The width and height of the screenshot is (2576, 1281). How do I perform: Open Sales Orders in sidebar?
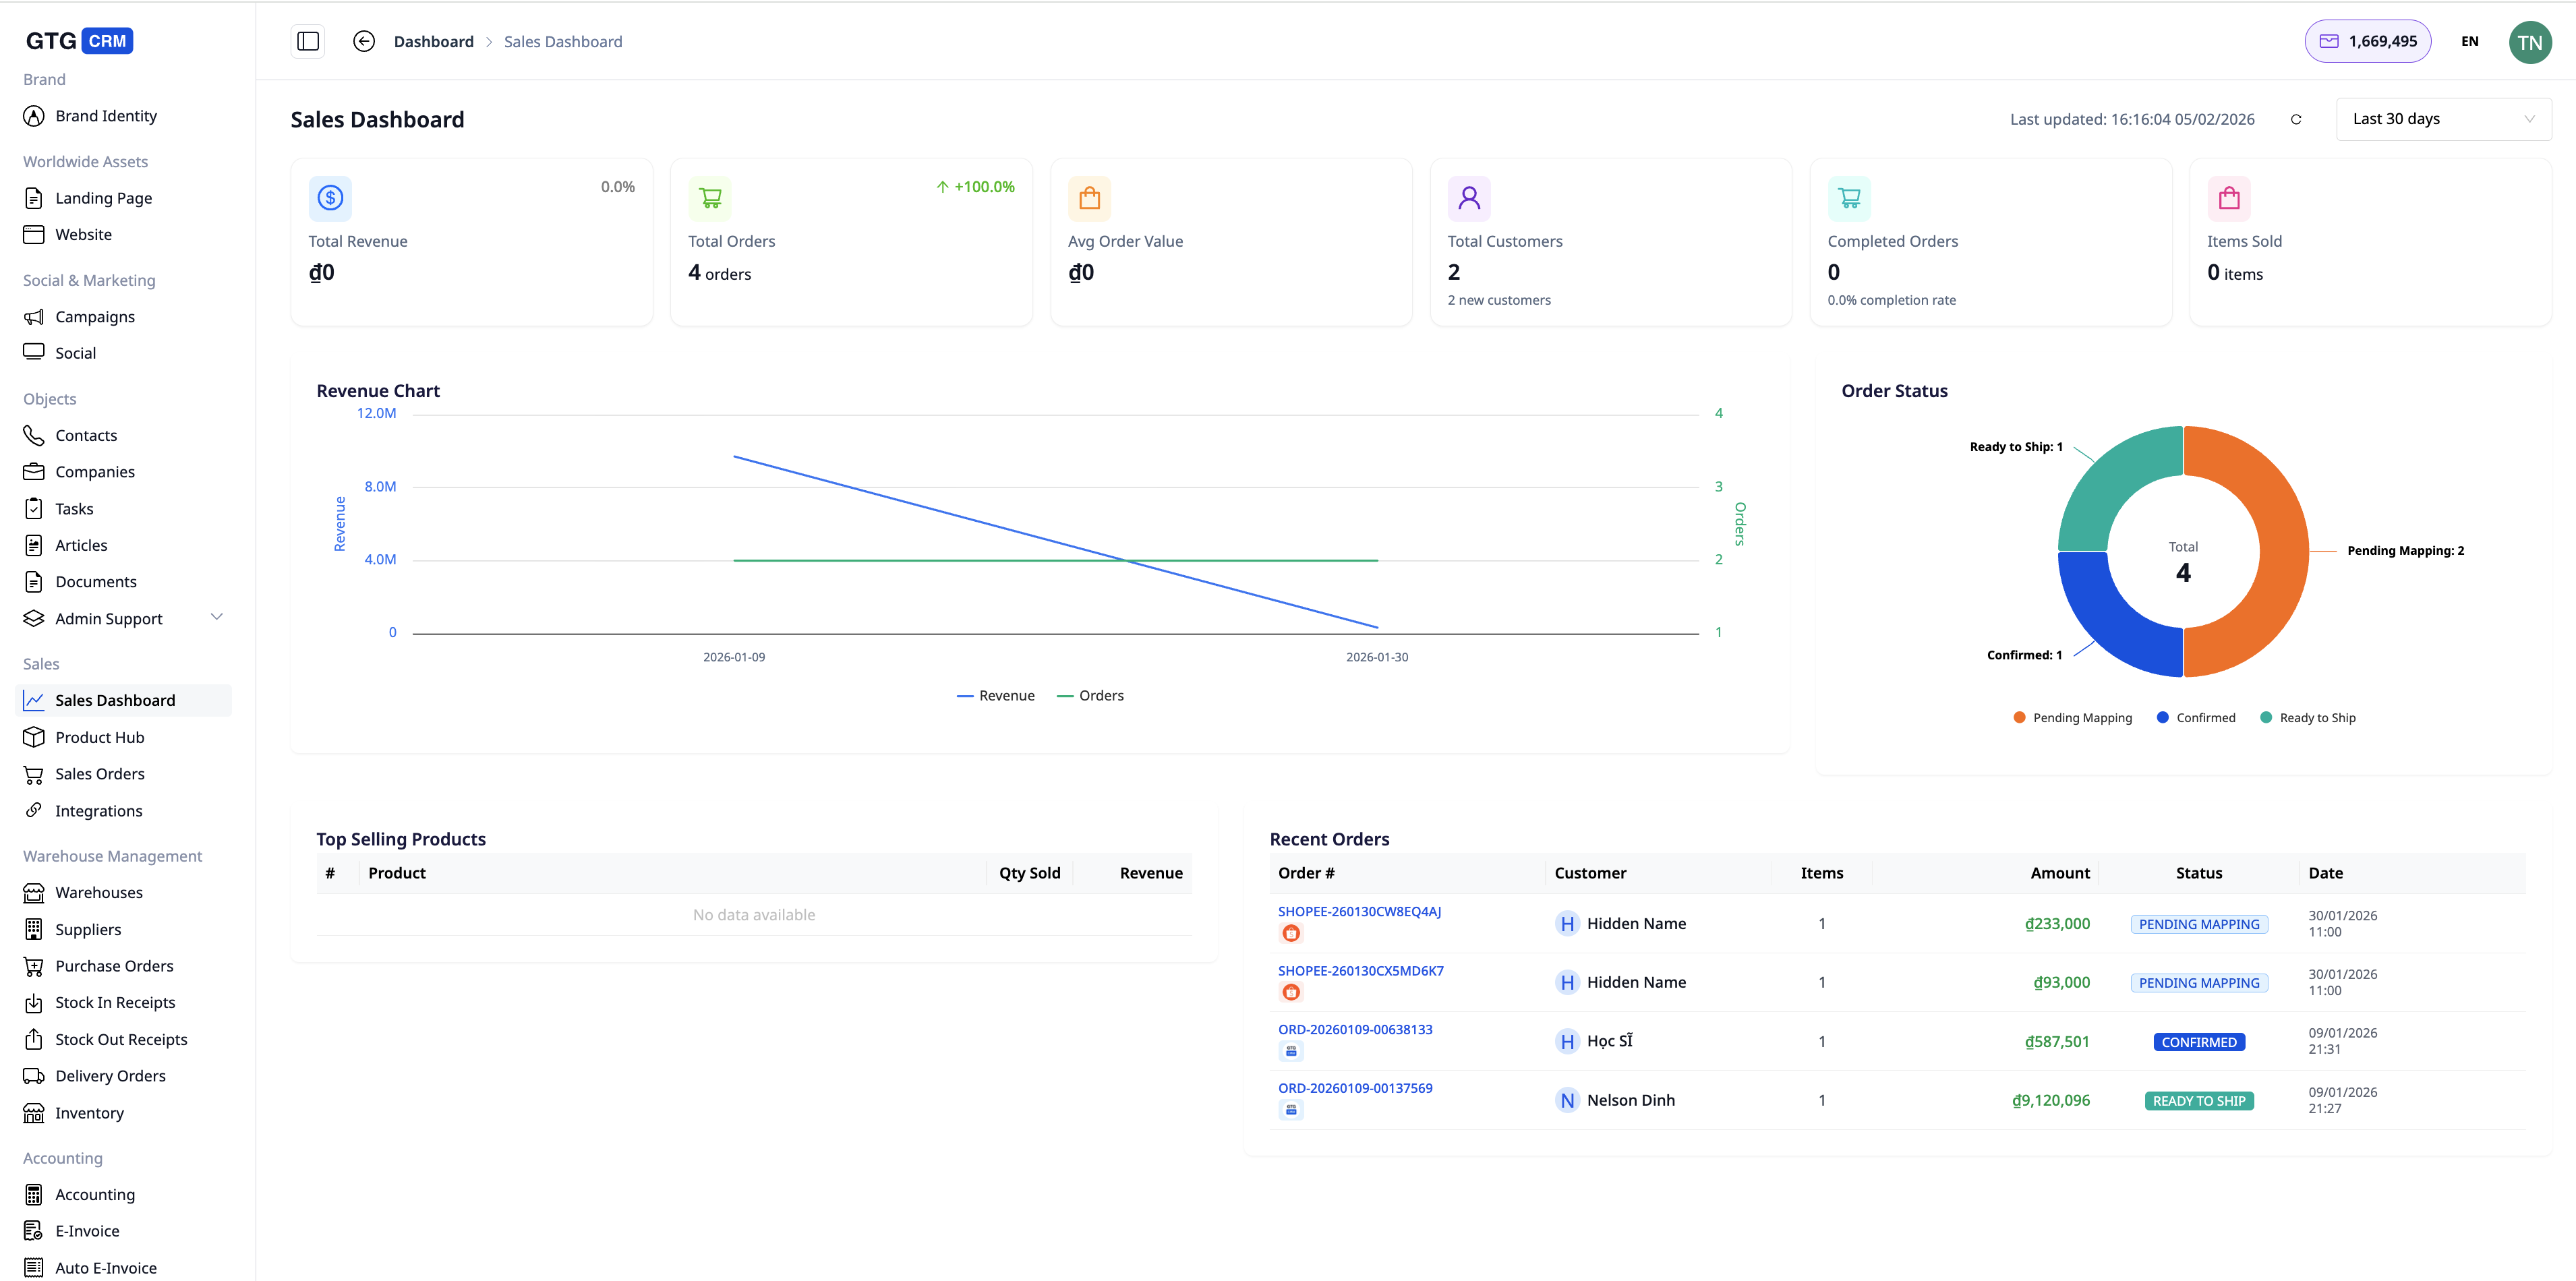click(100, 774)
